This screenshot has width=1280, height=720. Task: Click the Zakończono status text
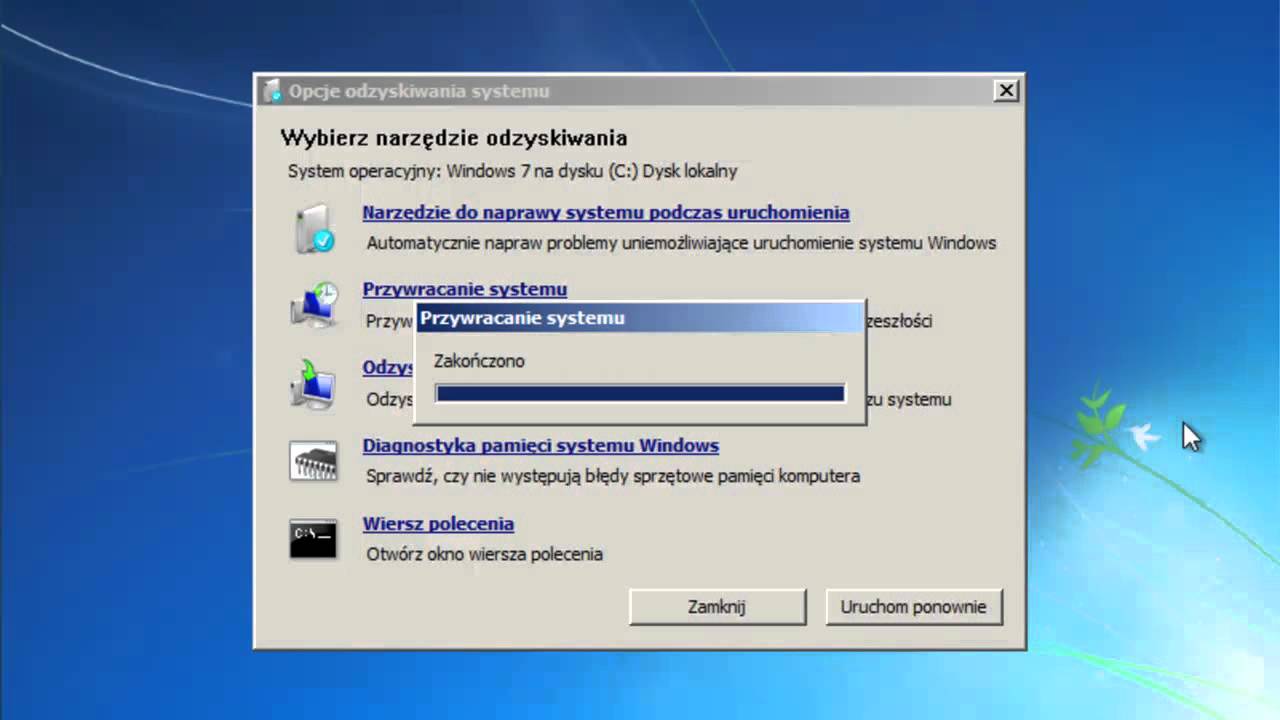click(x=479, y=361)
